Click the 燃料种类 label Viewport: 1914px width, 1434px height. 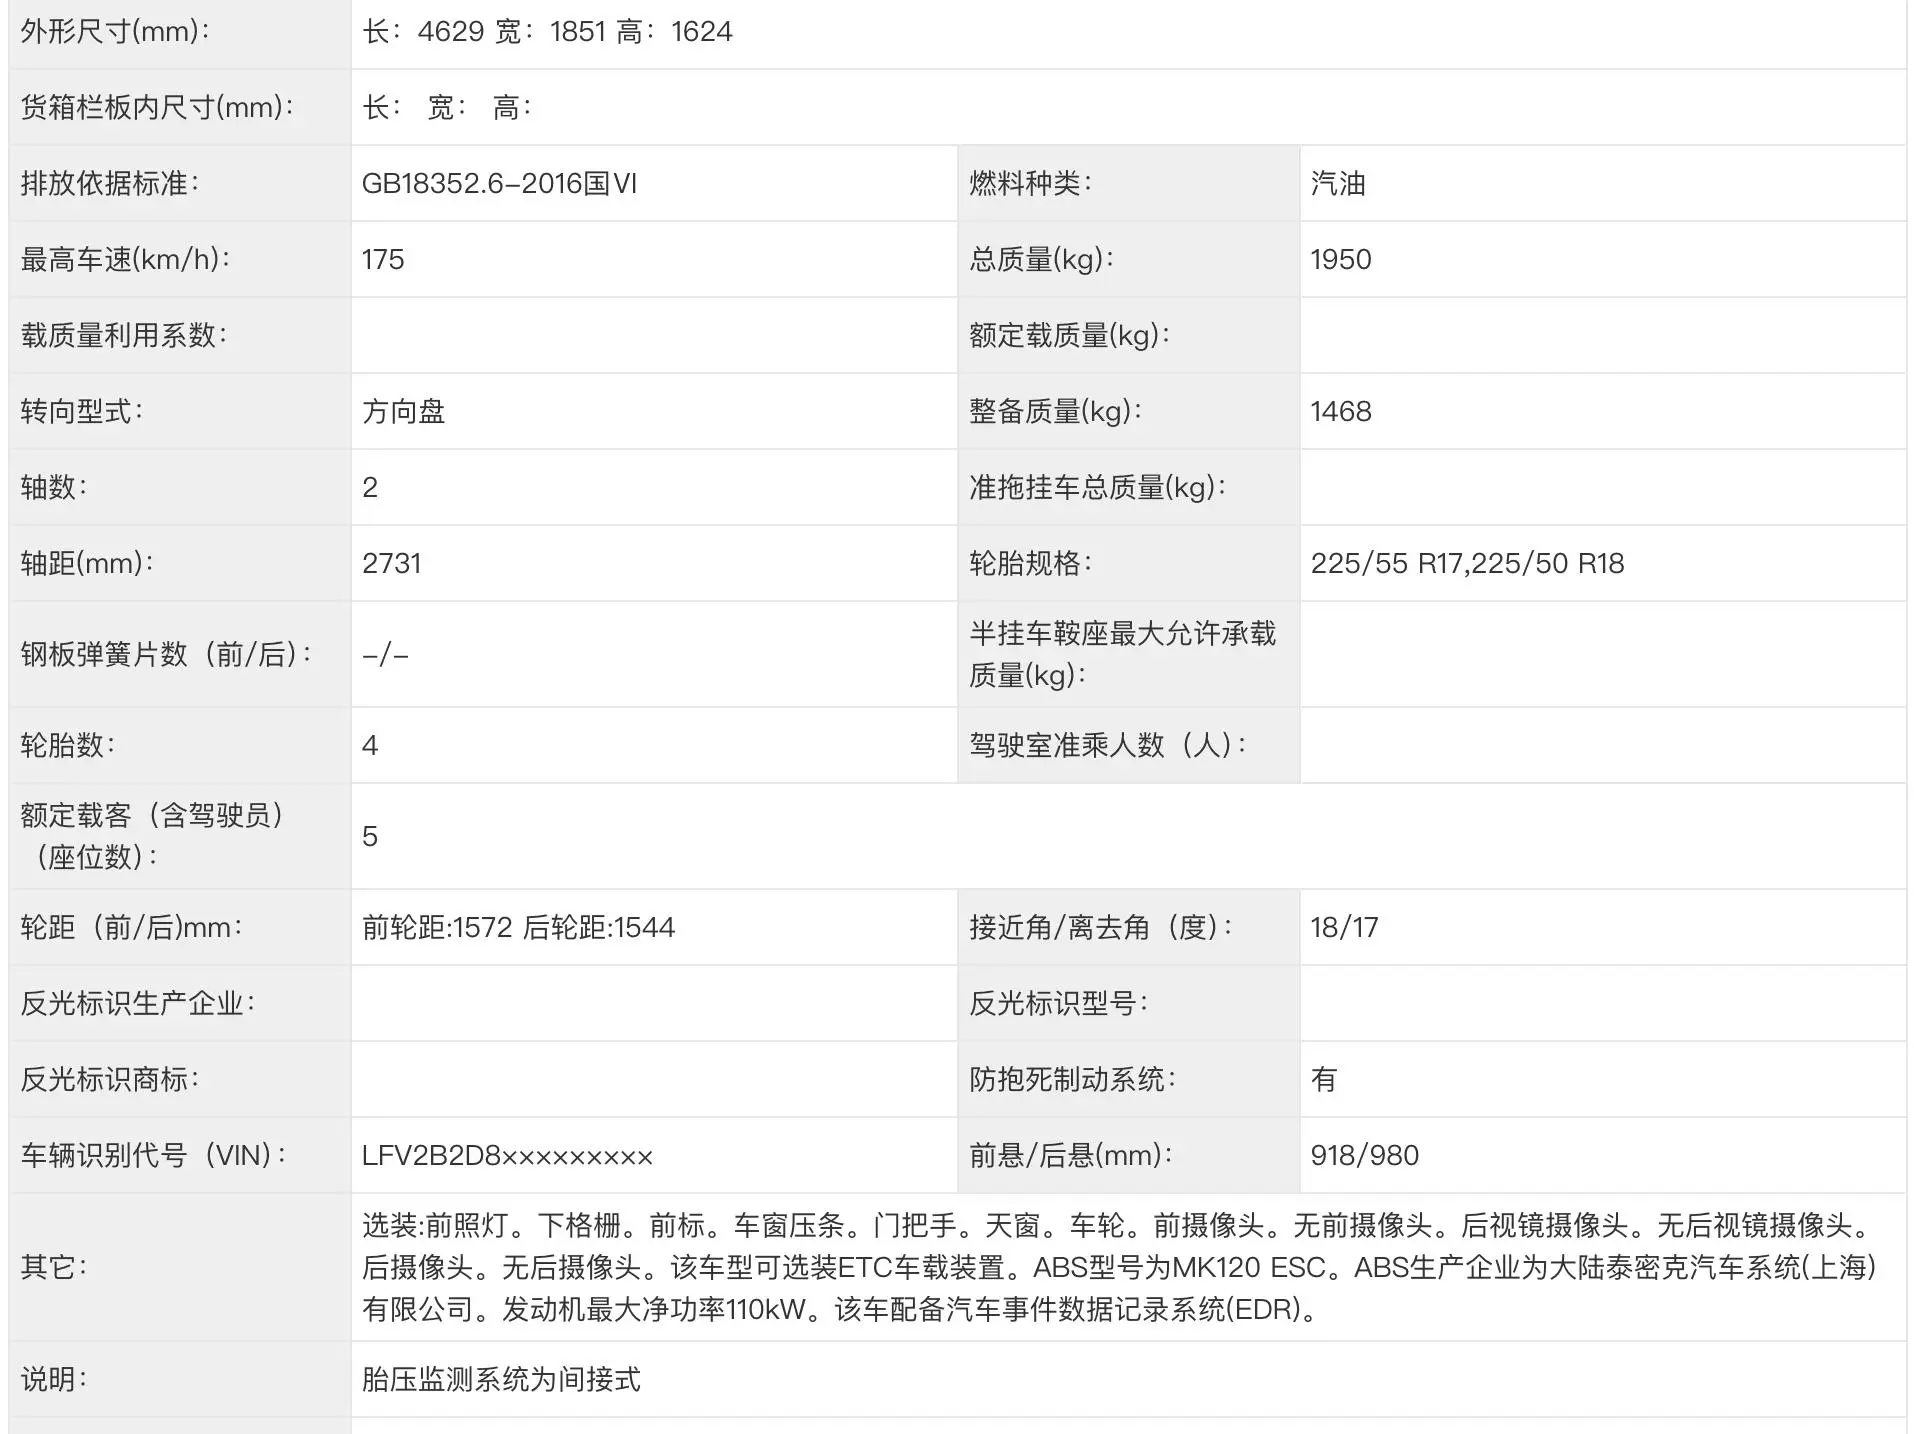tap(1030, 184)
